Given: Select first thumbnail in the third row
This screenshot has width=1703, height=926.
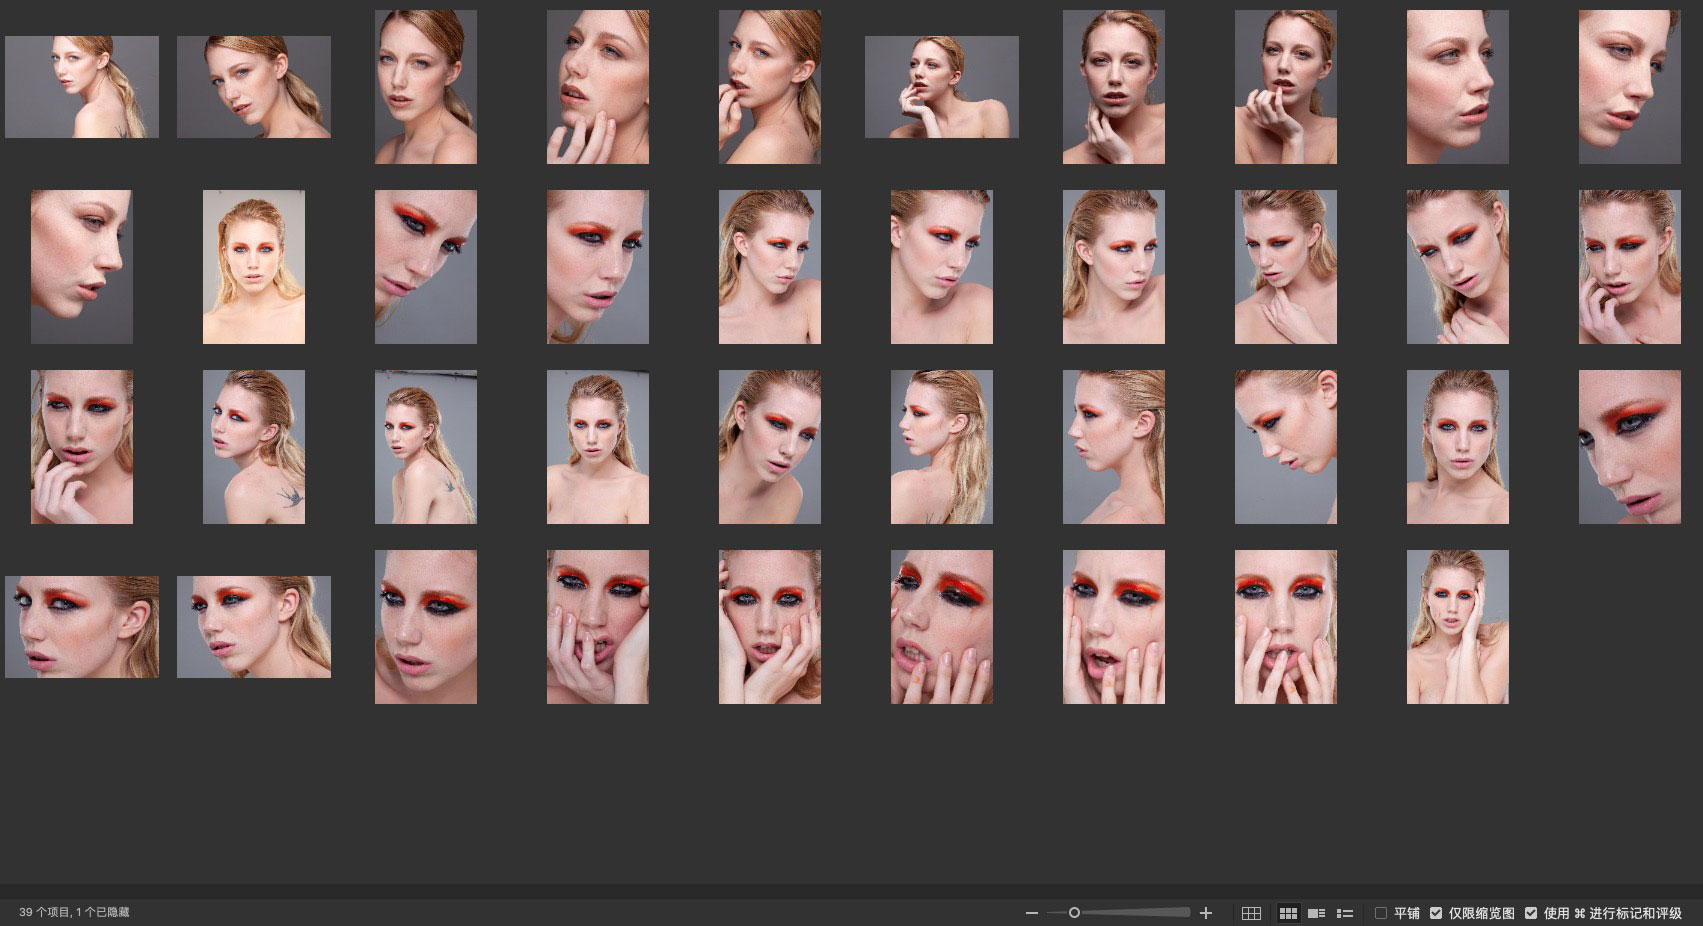Looking at the screenshot, I should coord(82,447).
